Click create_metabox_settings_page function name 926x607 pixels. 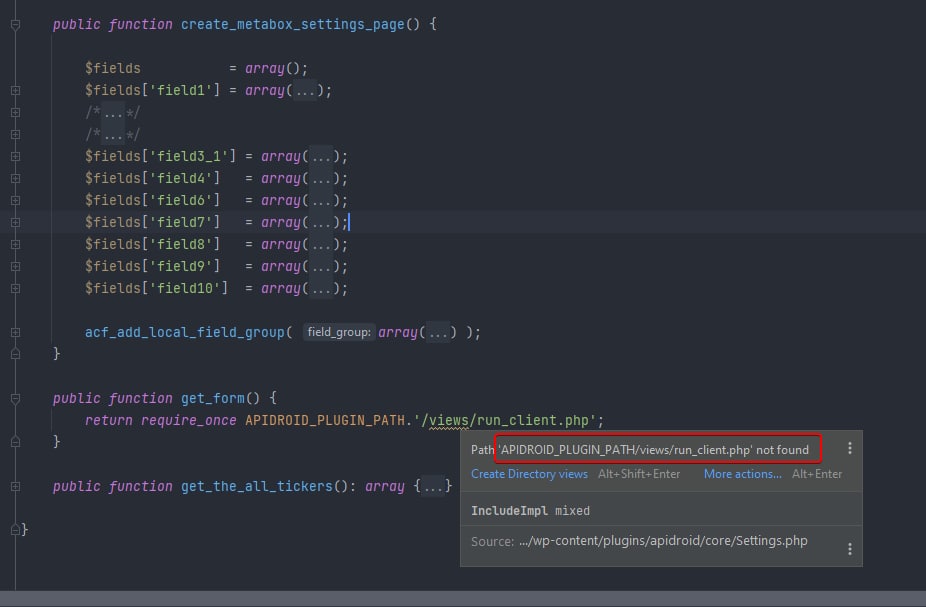point(292,25)
